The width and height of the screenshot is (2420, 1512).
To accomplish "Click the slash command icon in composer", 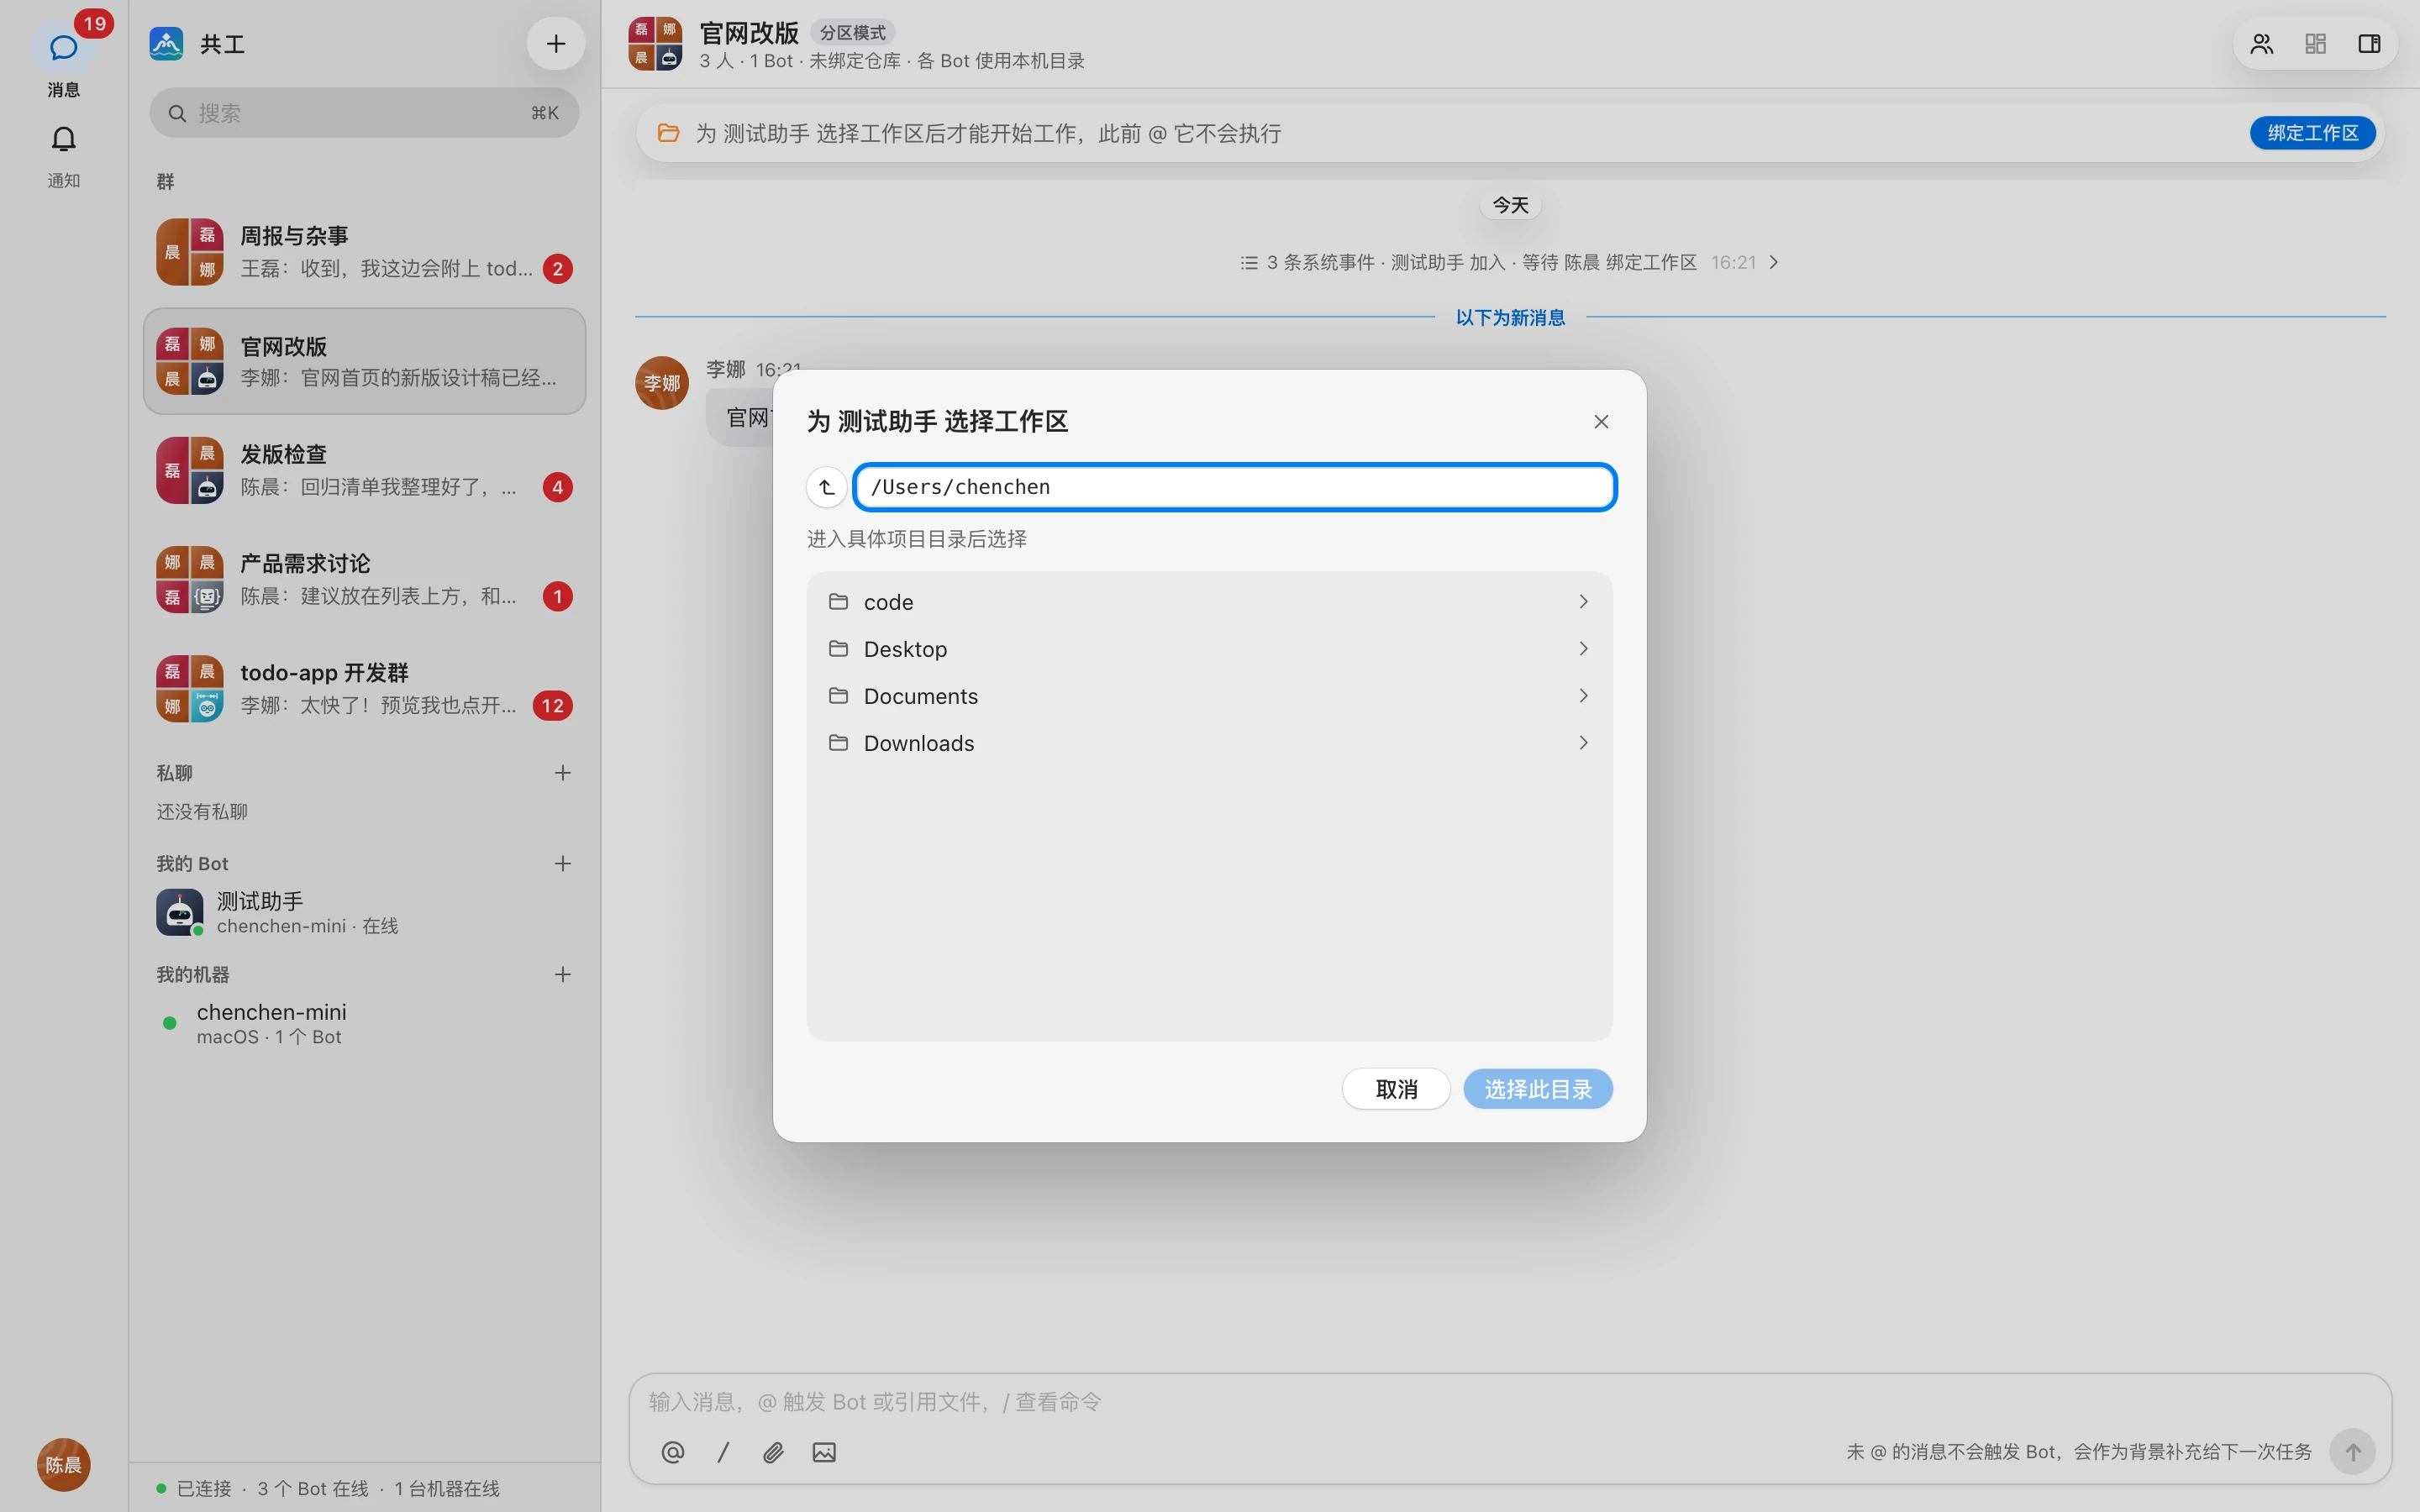I will click(723, 1452).
